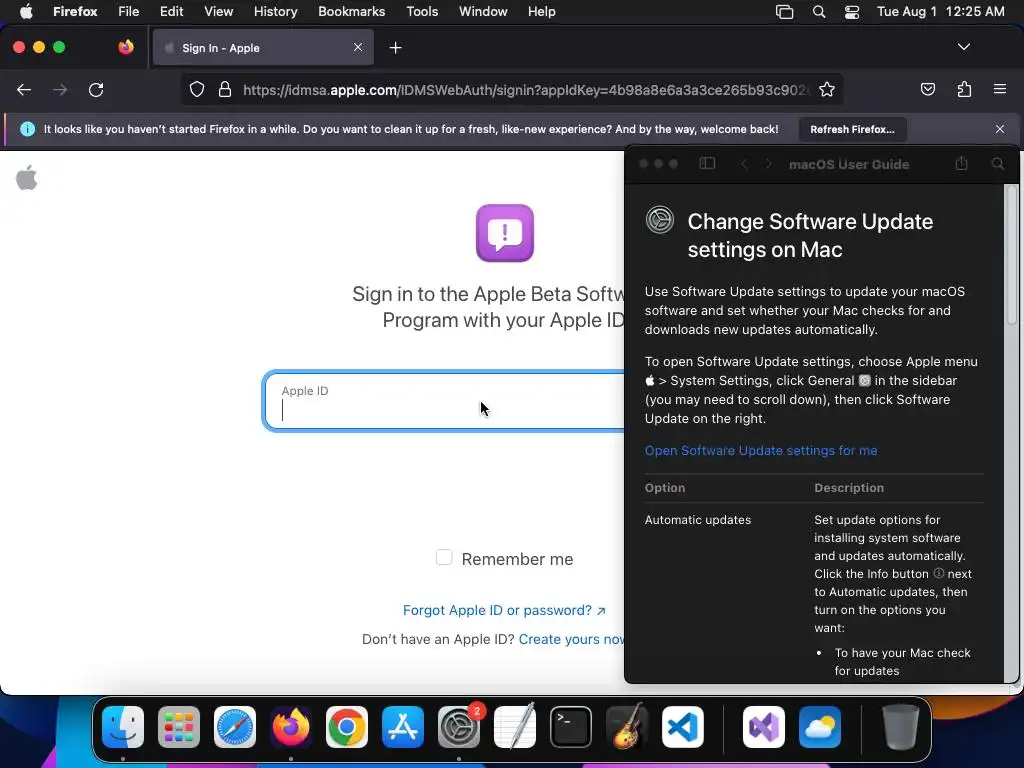The width and height of the screenshot is (1024, 768).
Task: Open the Tools menu
Action: pos(422,12)
